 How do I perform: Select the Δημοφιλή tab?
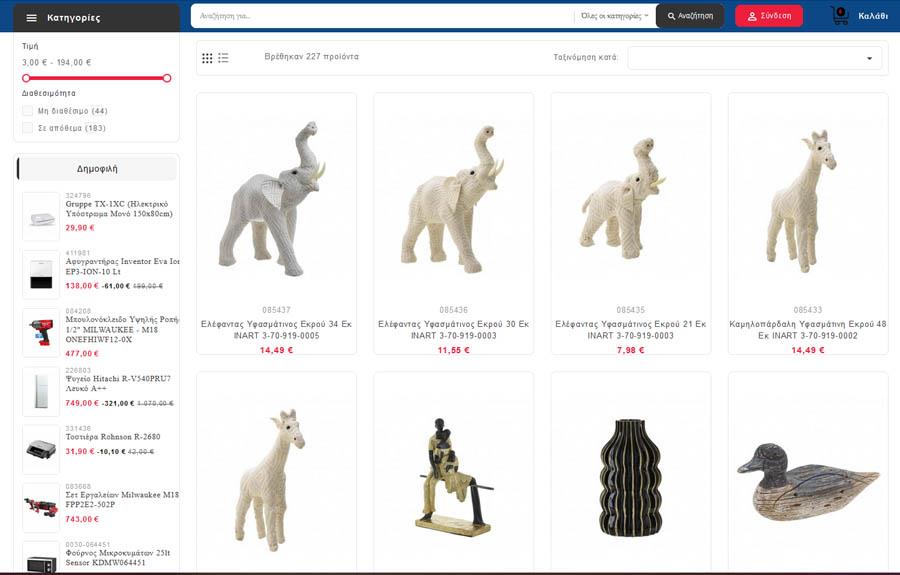pyautogui.click(x=97, y=169)
